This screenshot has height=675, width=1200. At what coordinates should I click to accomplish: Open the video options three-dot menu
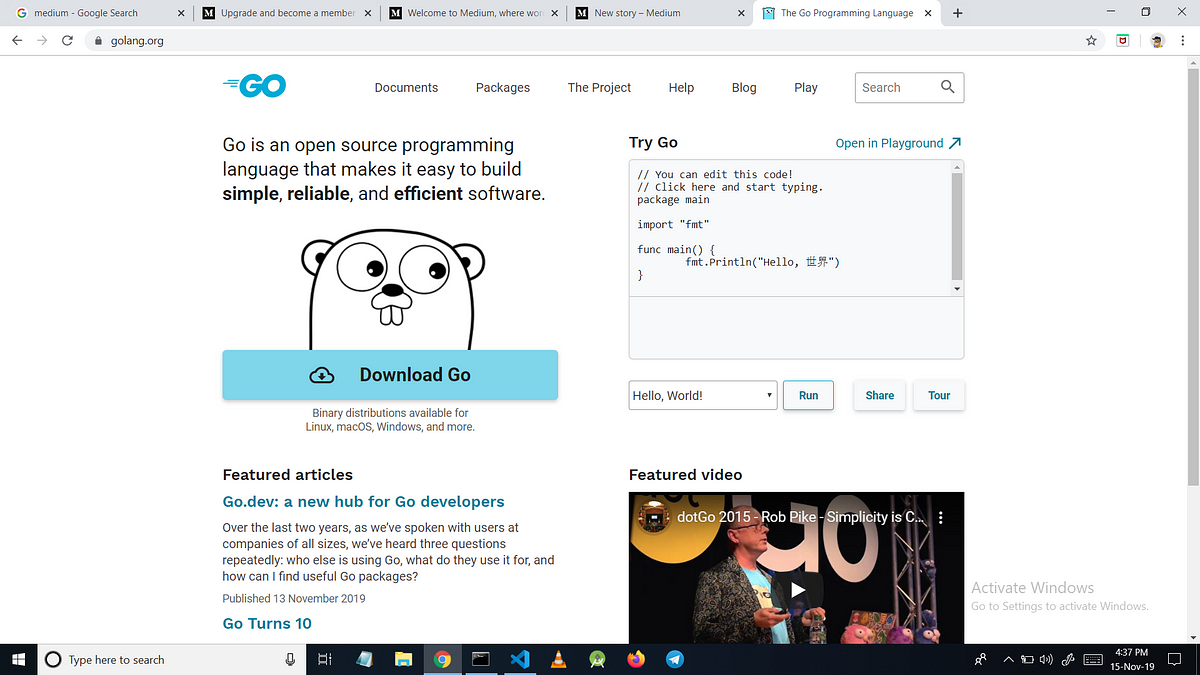point(941,517)
